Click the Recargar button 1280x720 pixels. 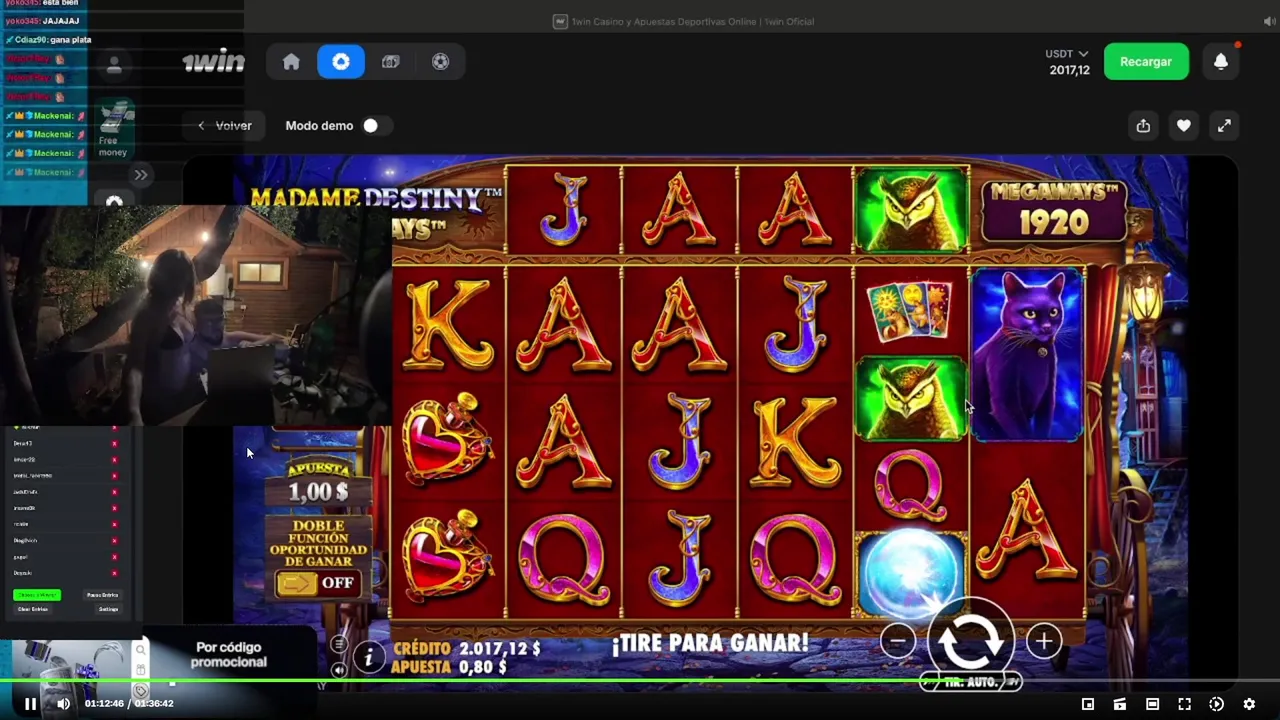pyautogui.click(x=1146, y=62)
